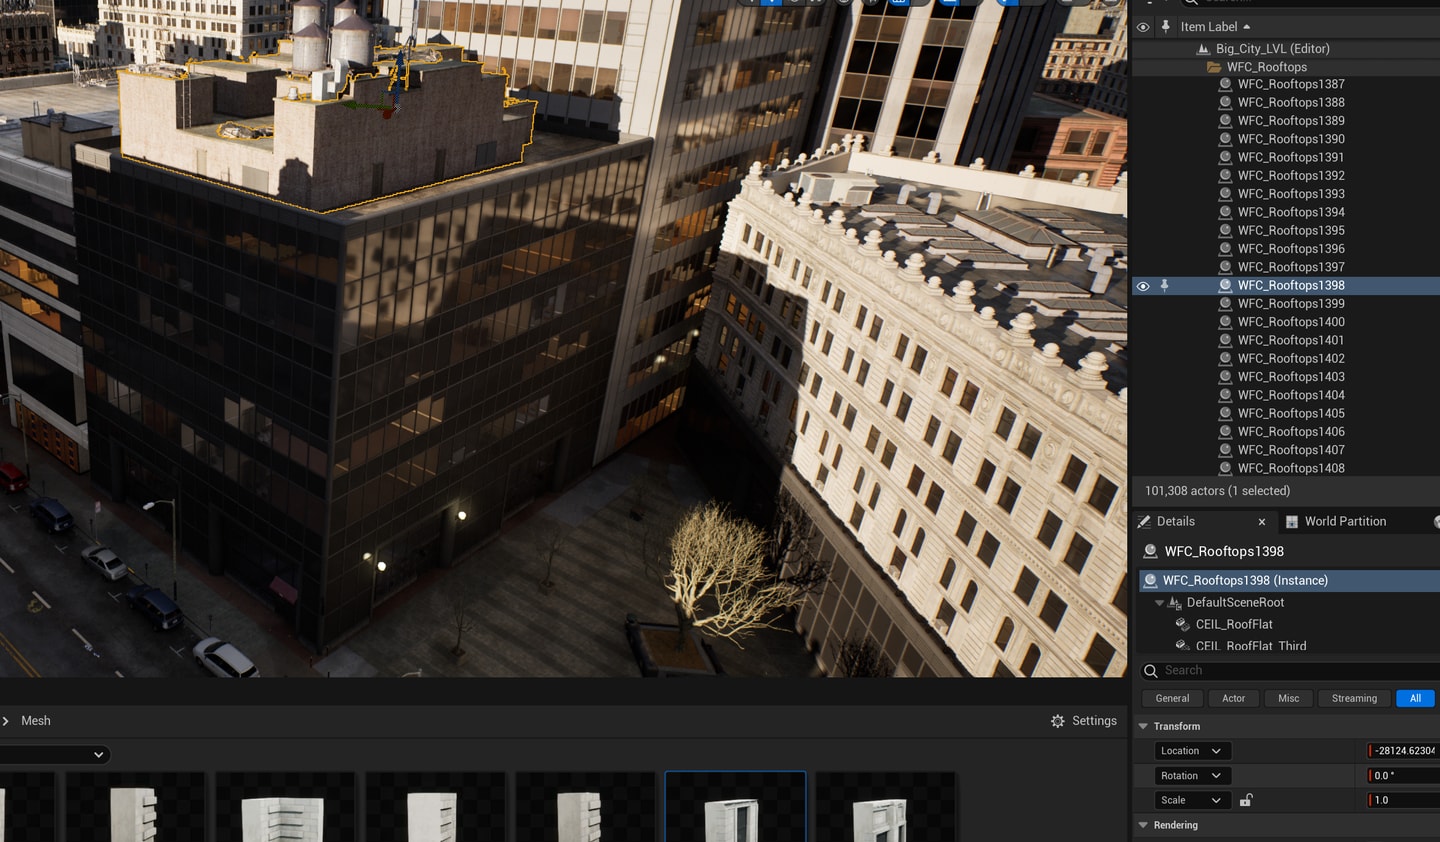The height and width of the screenshot is (842, 1440).
Task: Select the All filter button
Action: [1415, 699]
